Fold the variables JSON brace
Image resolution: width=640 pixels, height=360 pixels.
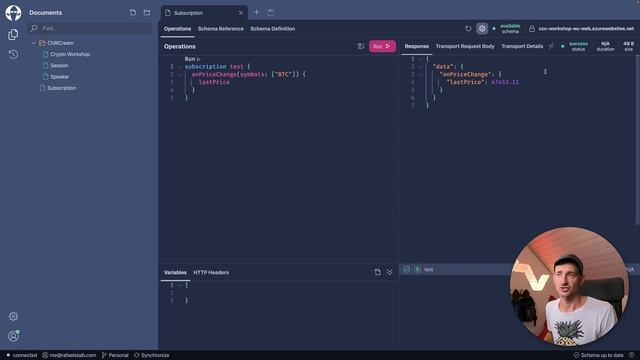(x=180, y=285)
